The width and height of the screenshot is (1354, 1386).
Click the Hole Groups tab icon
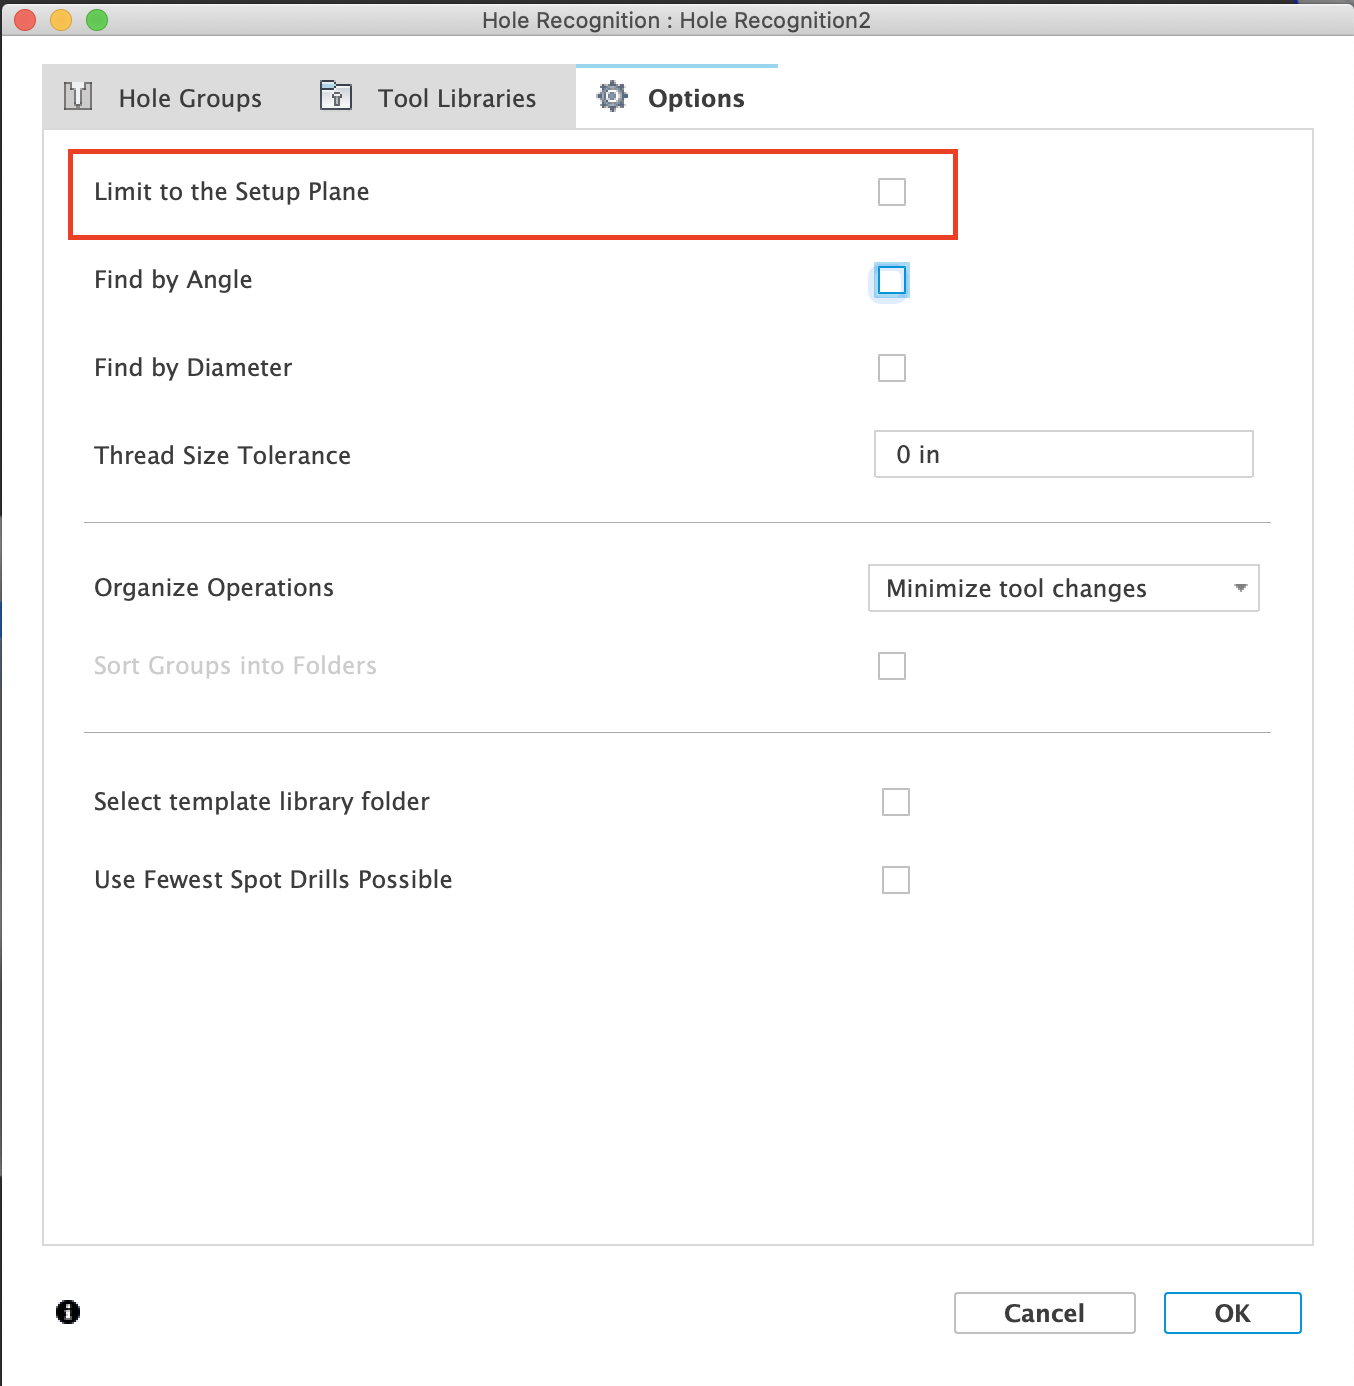point(78,96)
